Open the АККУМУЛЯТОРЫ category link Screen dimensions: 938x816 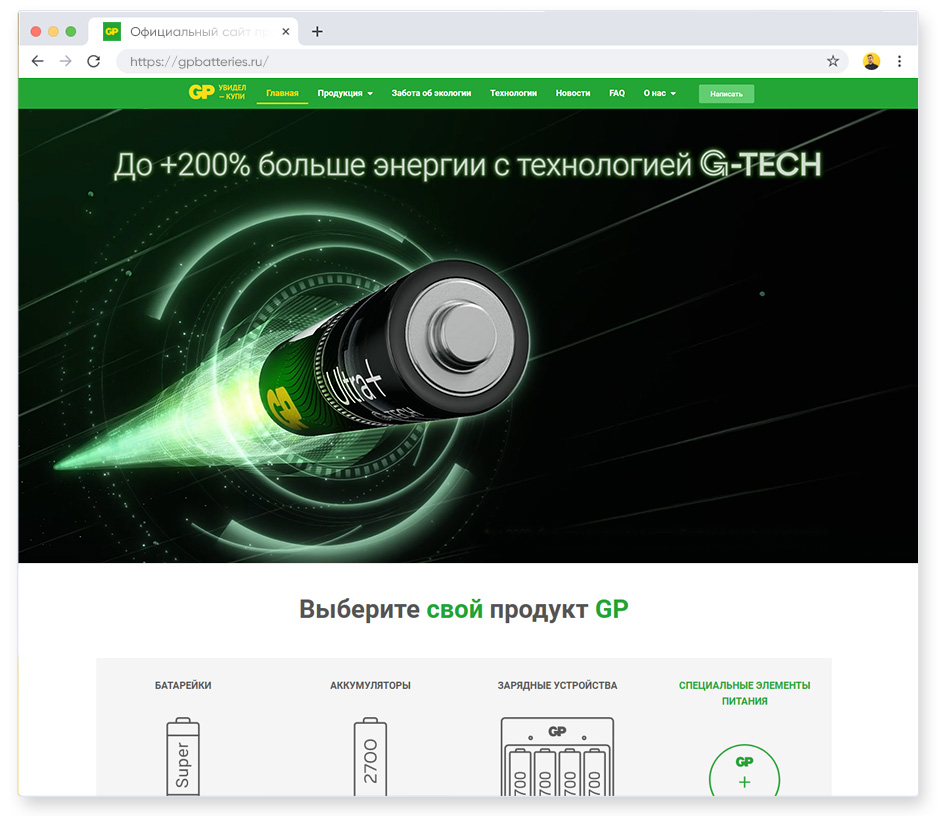tap(370, 686)
